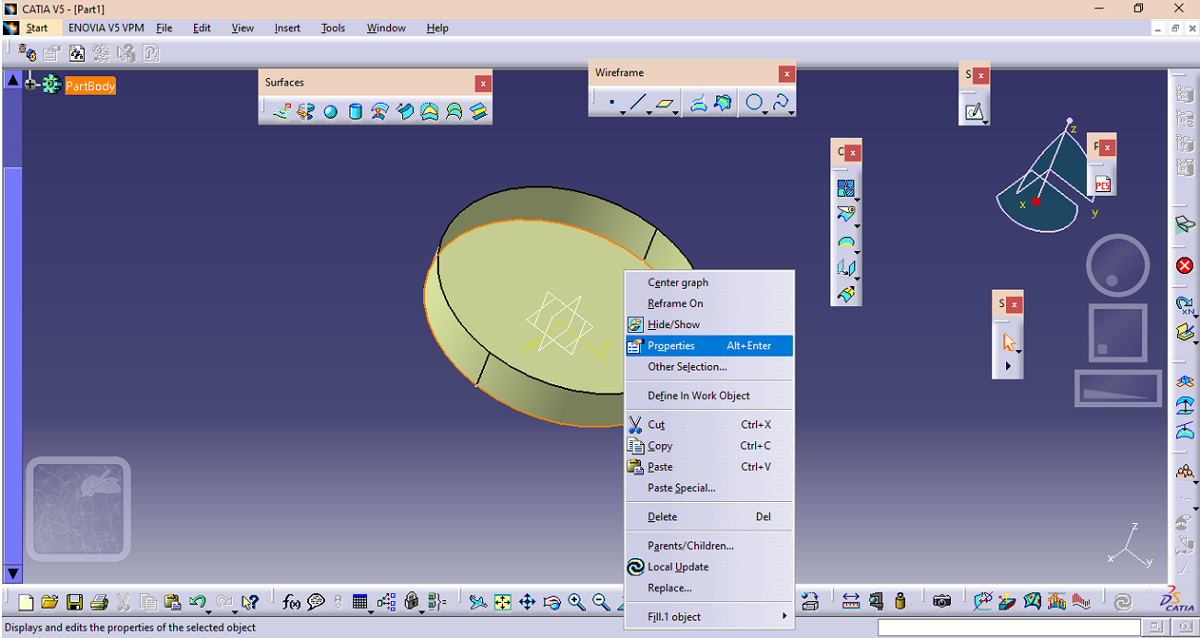Open the Formula f(x) tool
Screen dimensions: 1200x638
(292, 602)
